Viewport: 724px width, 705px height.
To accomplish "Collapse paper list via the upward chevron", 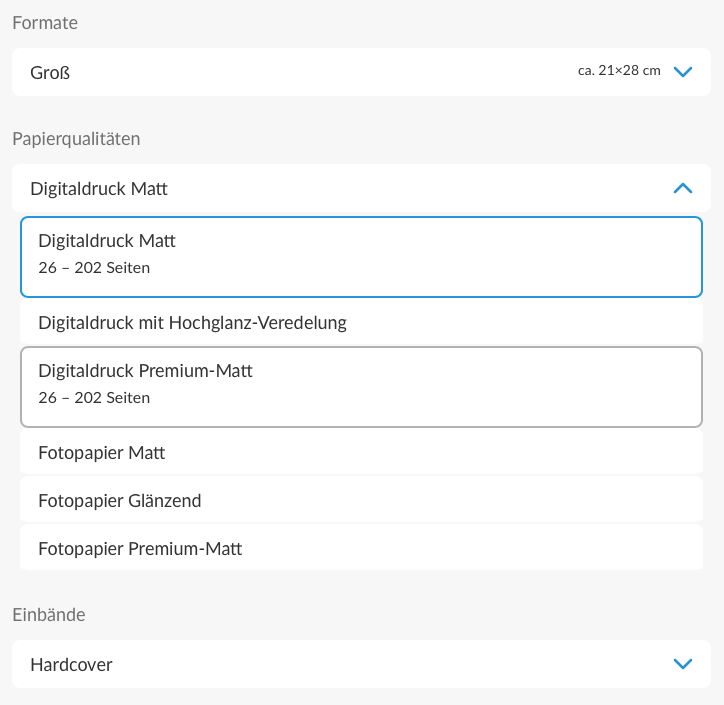I will click(683, 188).
